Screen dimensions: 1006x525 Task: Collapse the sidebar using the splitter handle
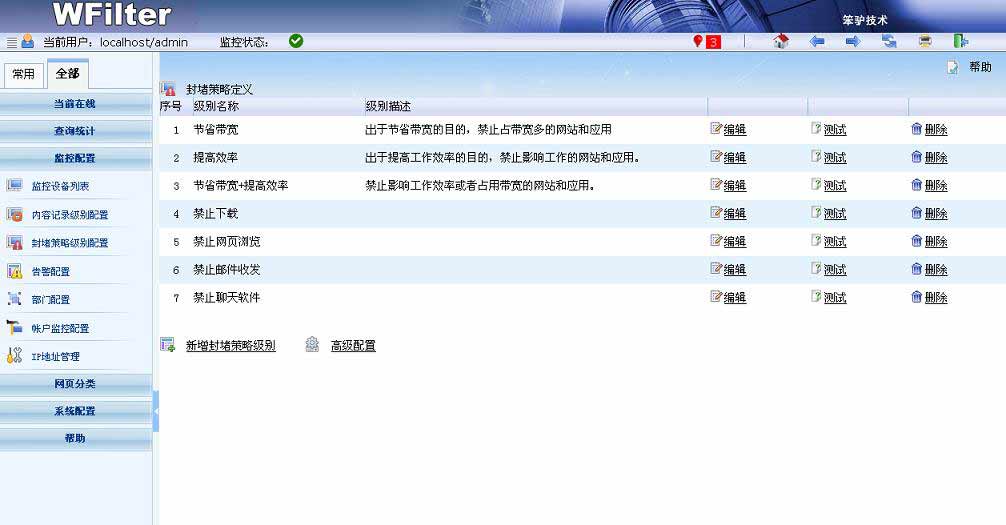point(156,411)
